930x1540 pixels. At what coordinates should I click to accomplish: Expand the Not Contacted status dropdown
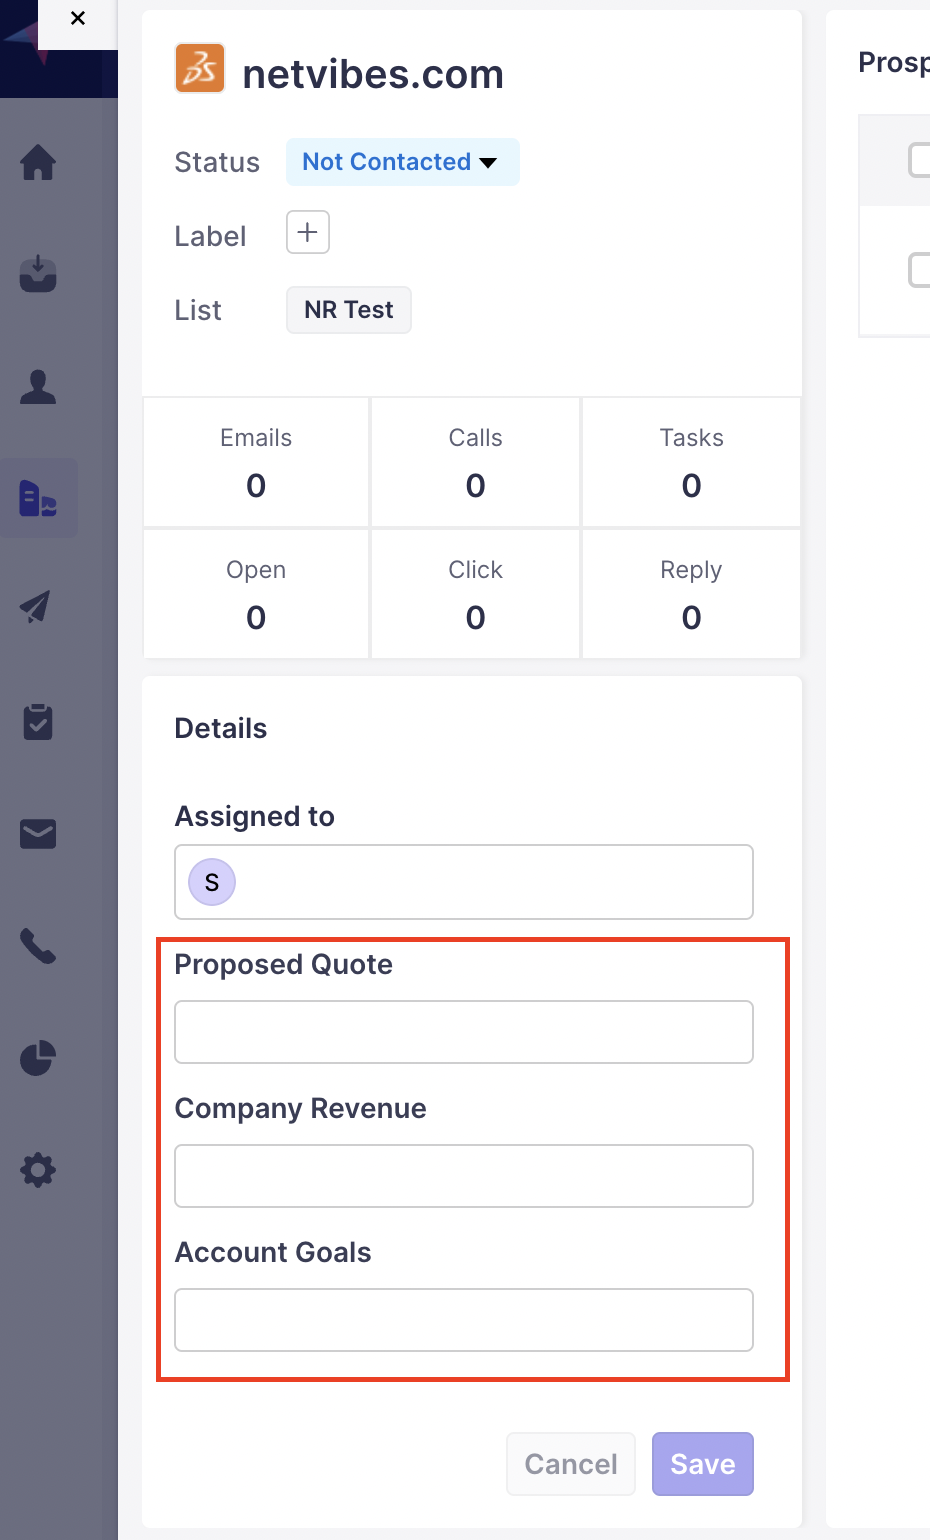[402, 162]
